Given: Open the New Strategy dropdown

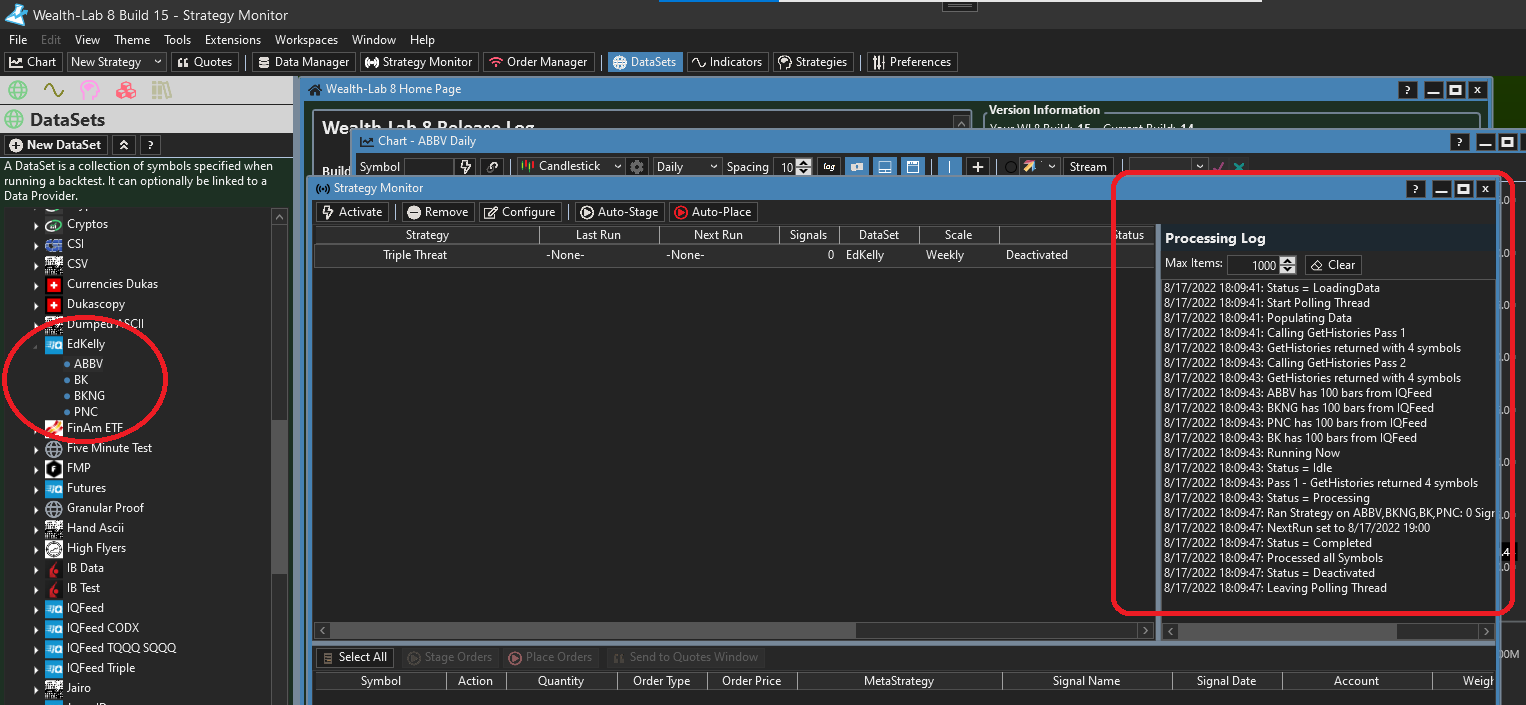Looking at the screenshot, I should tap(116, 62).
